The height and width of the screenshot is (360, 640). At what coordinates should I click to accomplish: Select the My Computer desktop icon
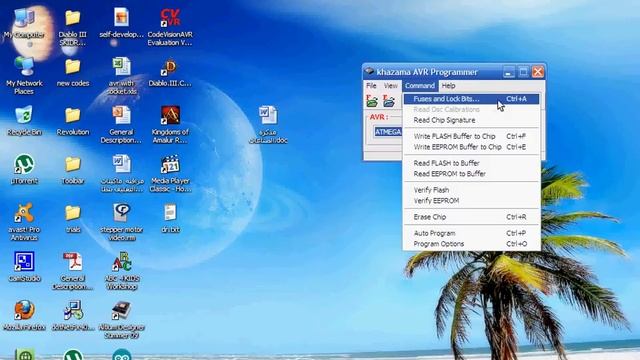click(x=24, y=24)
